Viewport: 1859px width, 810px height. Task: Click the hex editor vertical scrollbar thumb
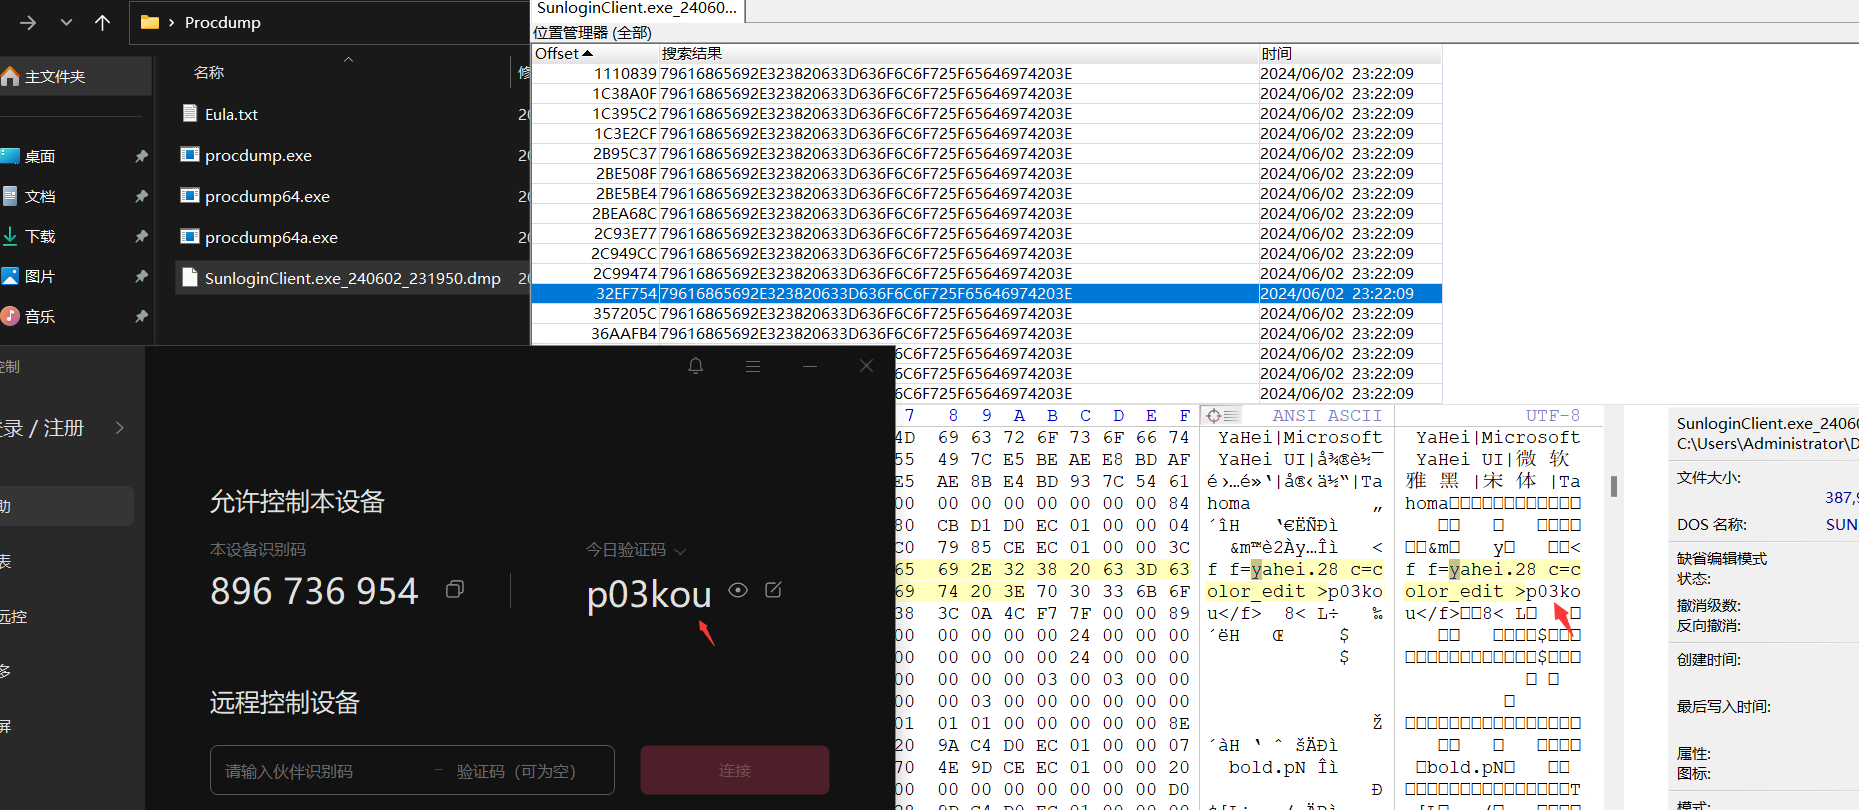[1613, 485]
